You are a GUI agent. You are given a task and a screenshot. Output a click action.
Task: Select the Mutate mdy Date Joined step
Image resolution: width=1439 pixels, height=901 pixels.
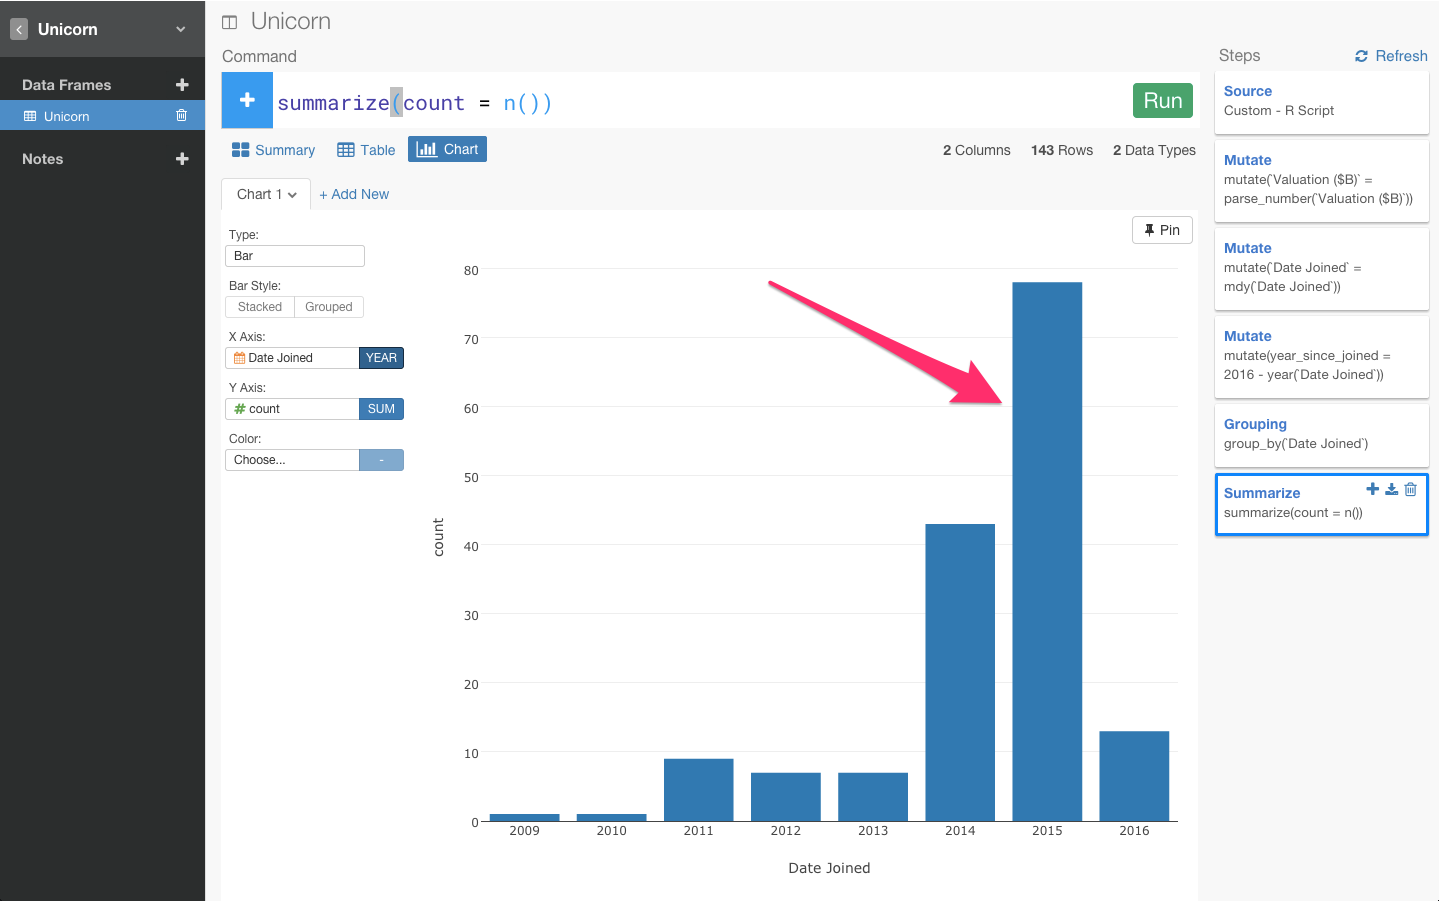(x=1322, y=269)
